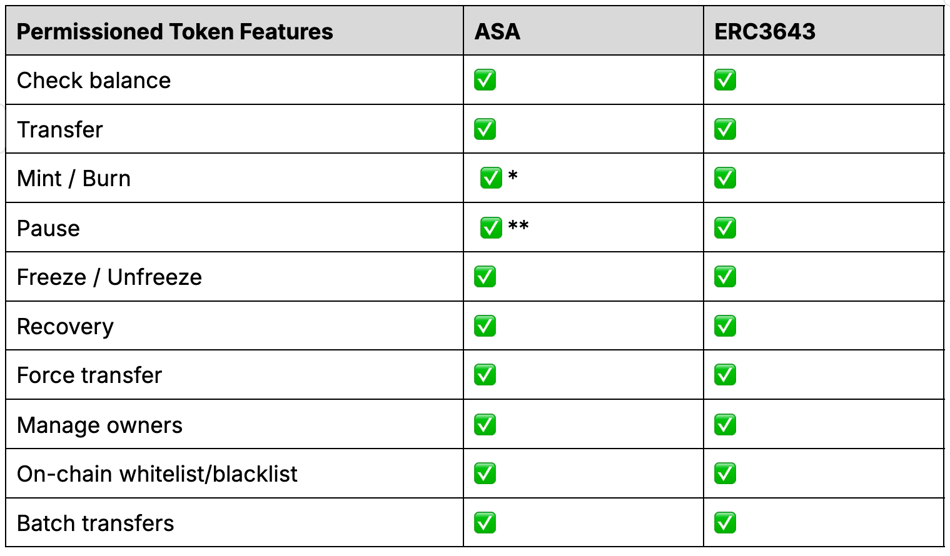Select ASA checkmark for Manage owners
The width and height of the screenshot is (950, 556).
pos(485,425)
